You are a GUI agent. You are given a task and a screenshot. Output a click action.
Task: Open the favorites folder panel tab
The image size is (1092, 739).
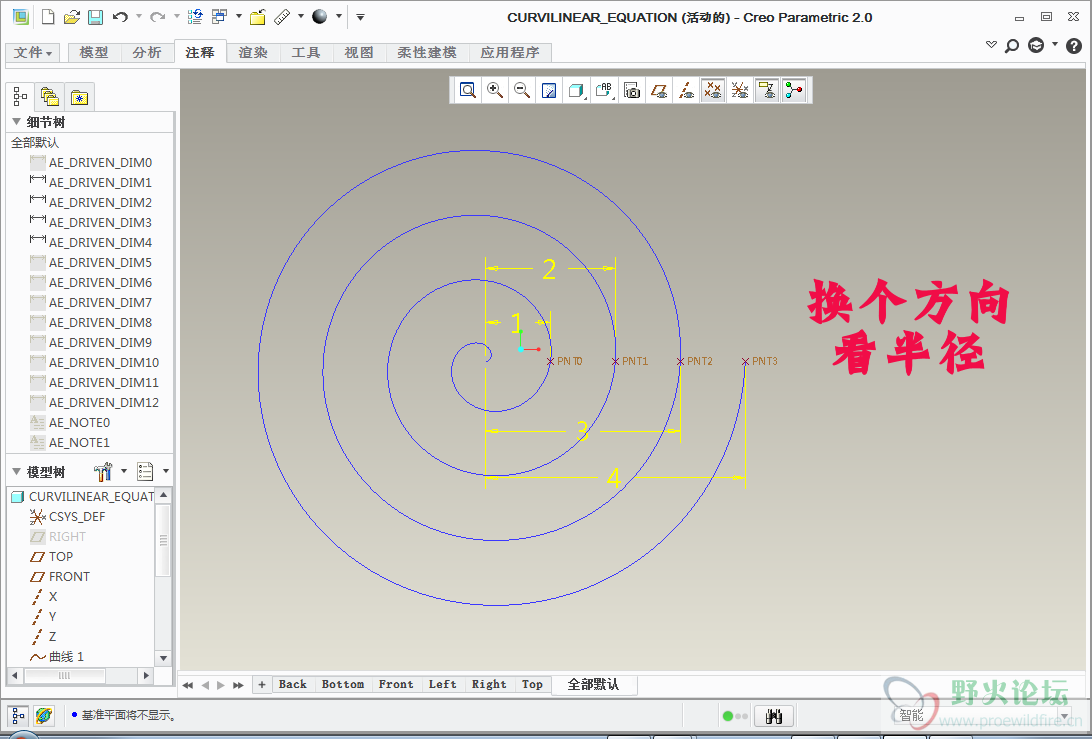point(79,97)
